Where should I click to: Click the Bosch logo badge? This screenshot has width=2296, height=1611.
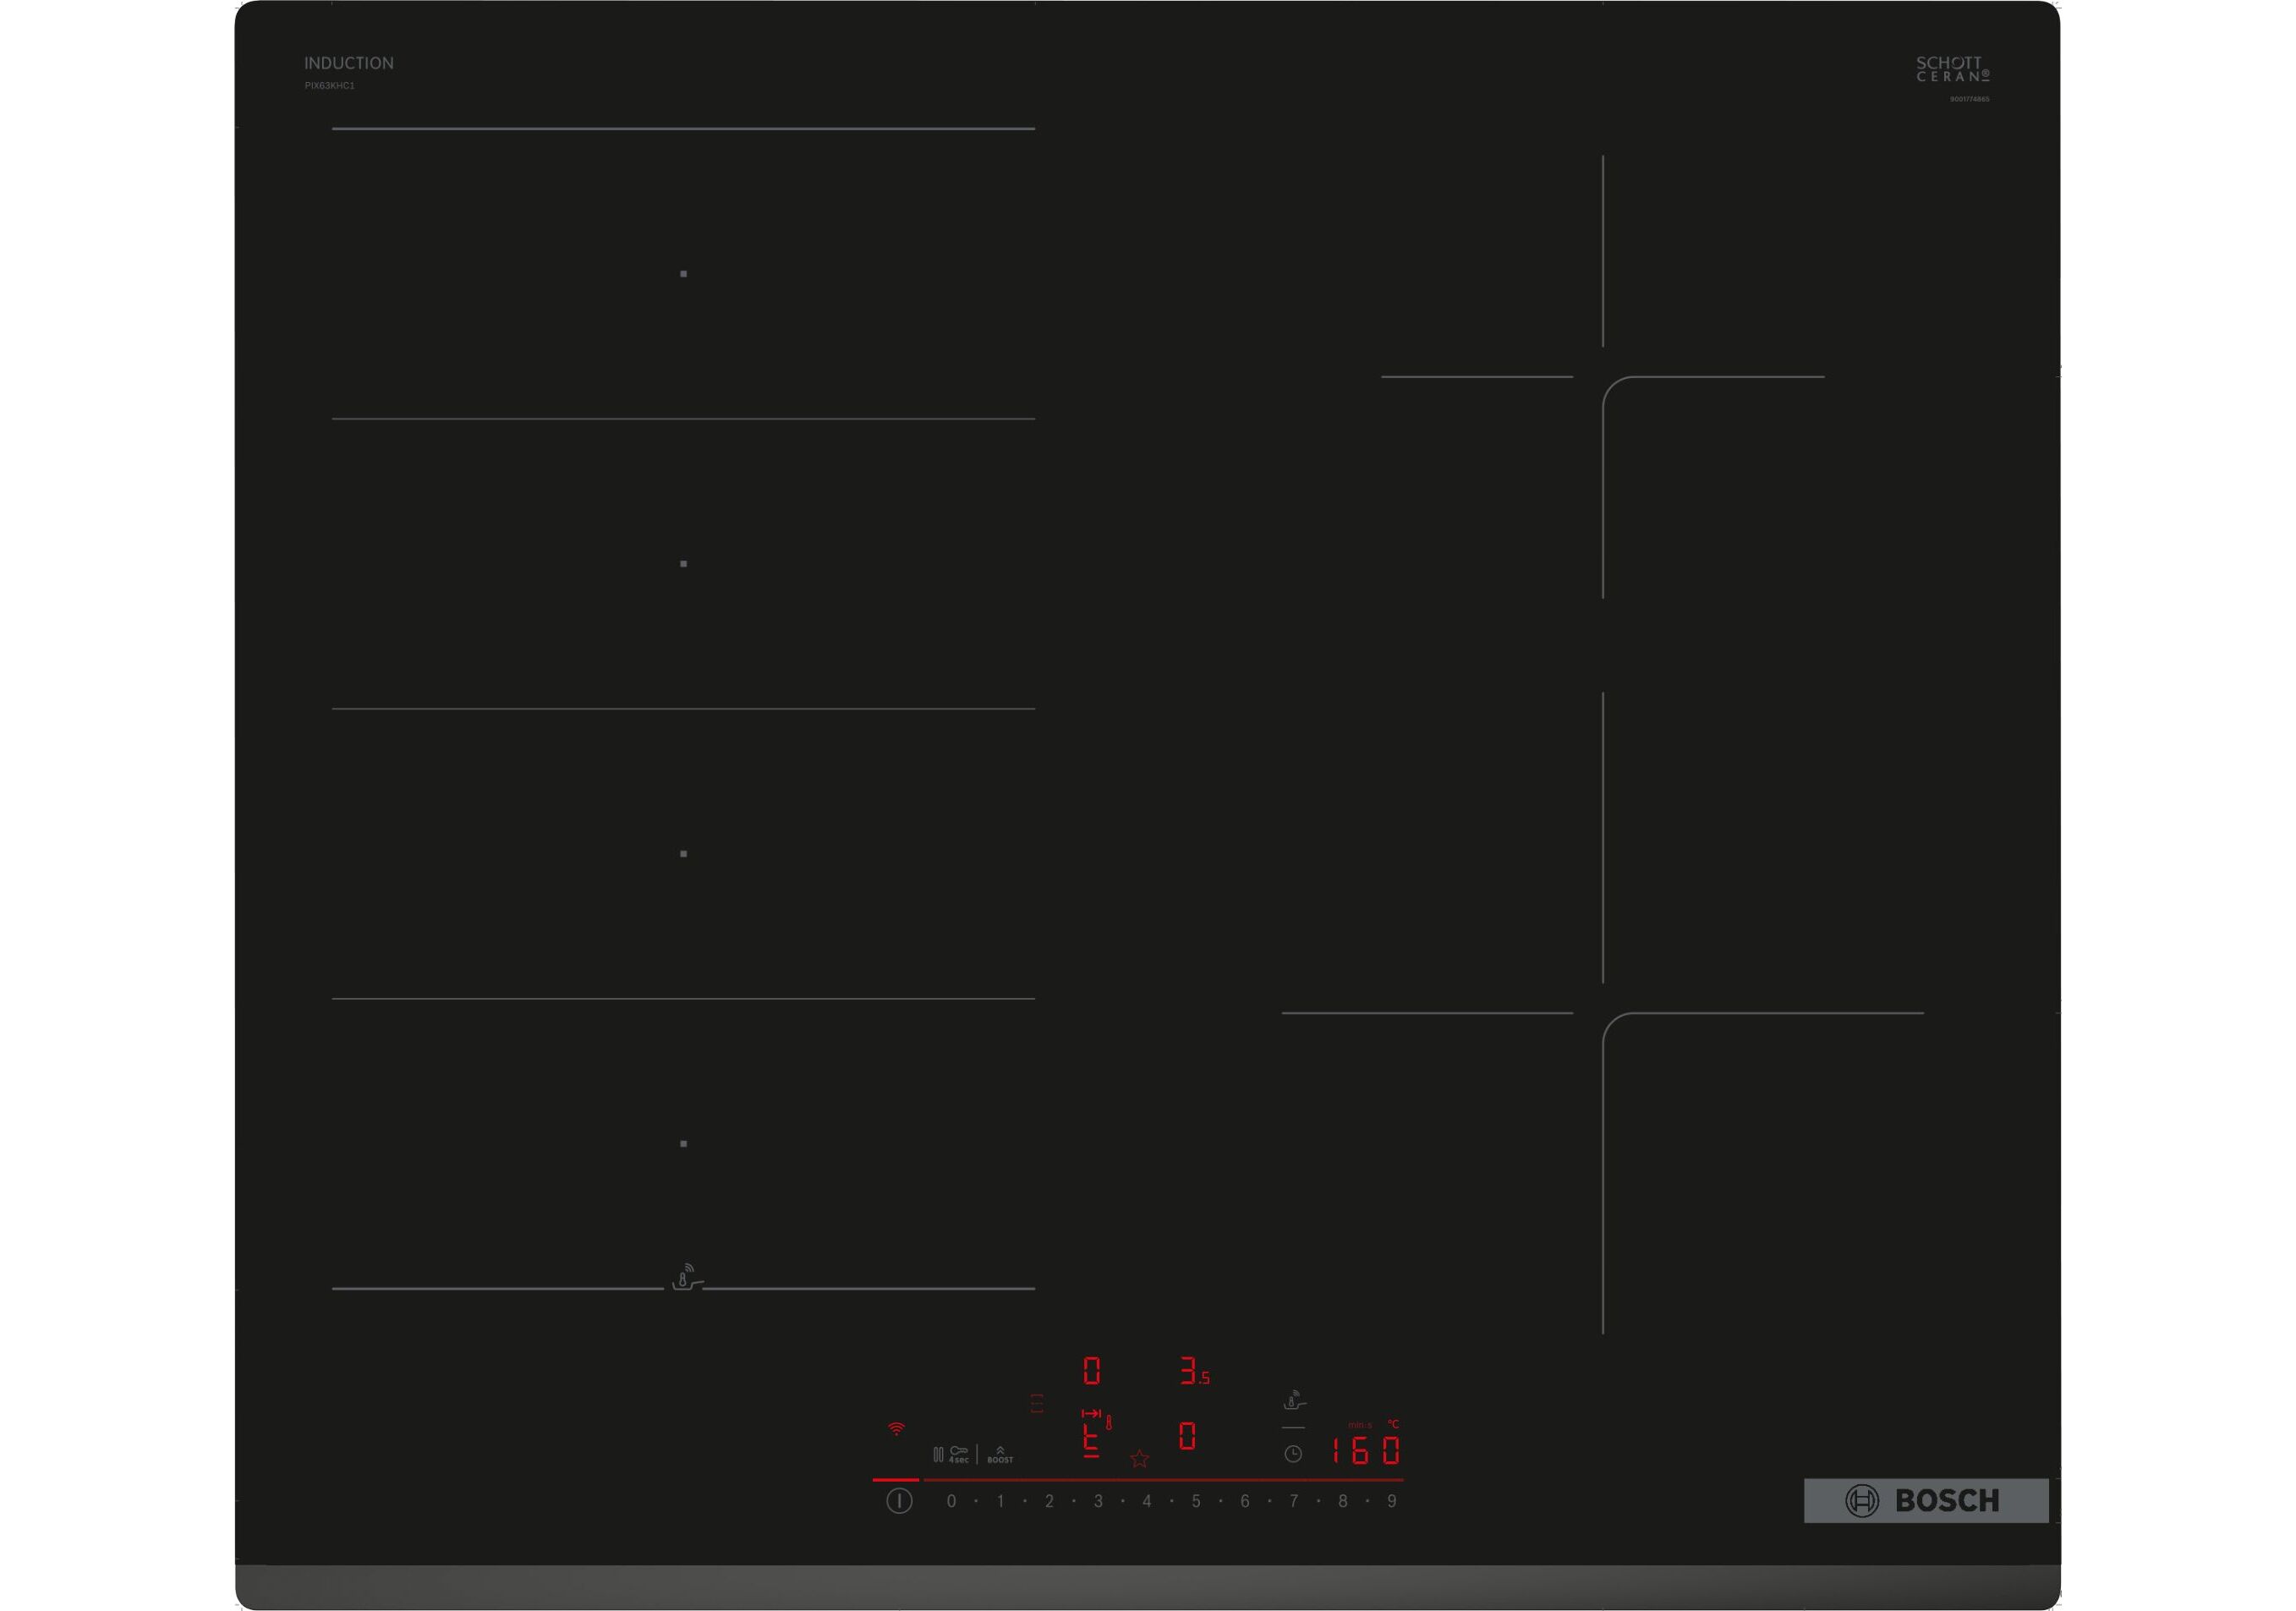[x=1925, y=1500]
